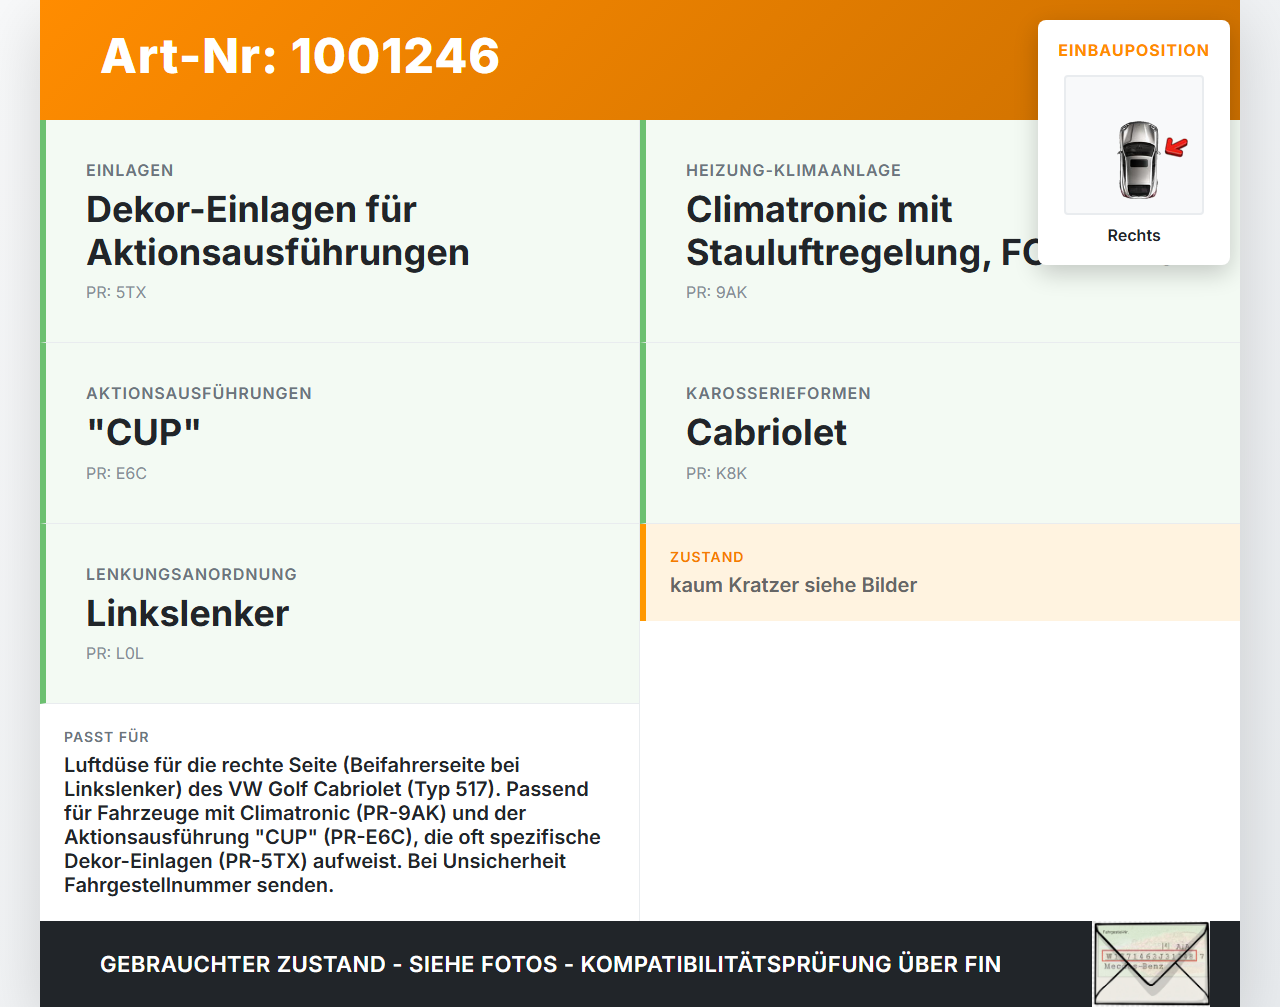Click the PR: 5TX code
1280x1007 pixels.
tap(116, 293)
